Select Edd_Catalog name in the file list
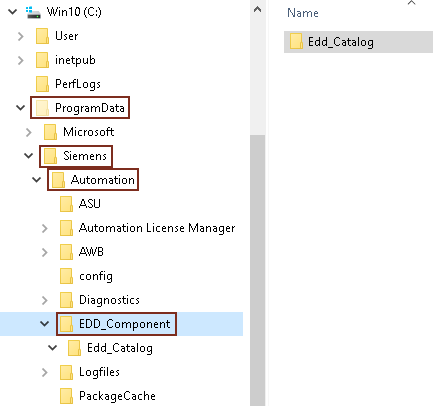Viewport: 433px width, 406px height. (340, 42)
